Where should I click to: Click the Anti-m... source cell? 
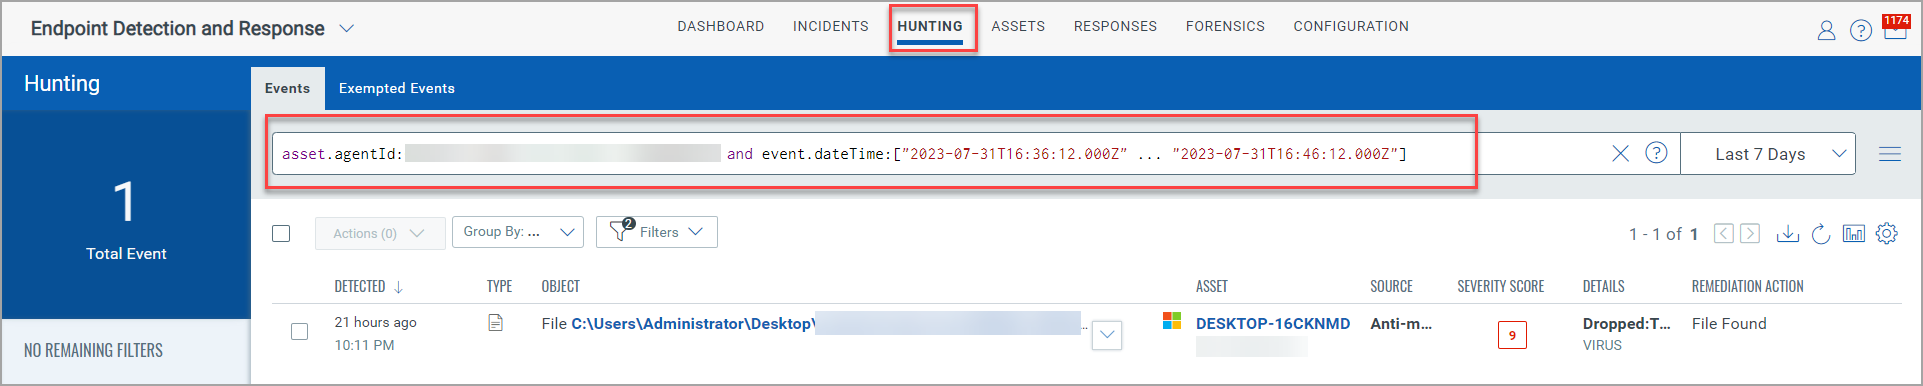tap(1401, 323)
